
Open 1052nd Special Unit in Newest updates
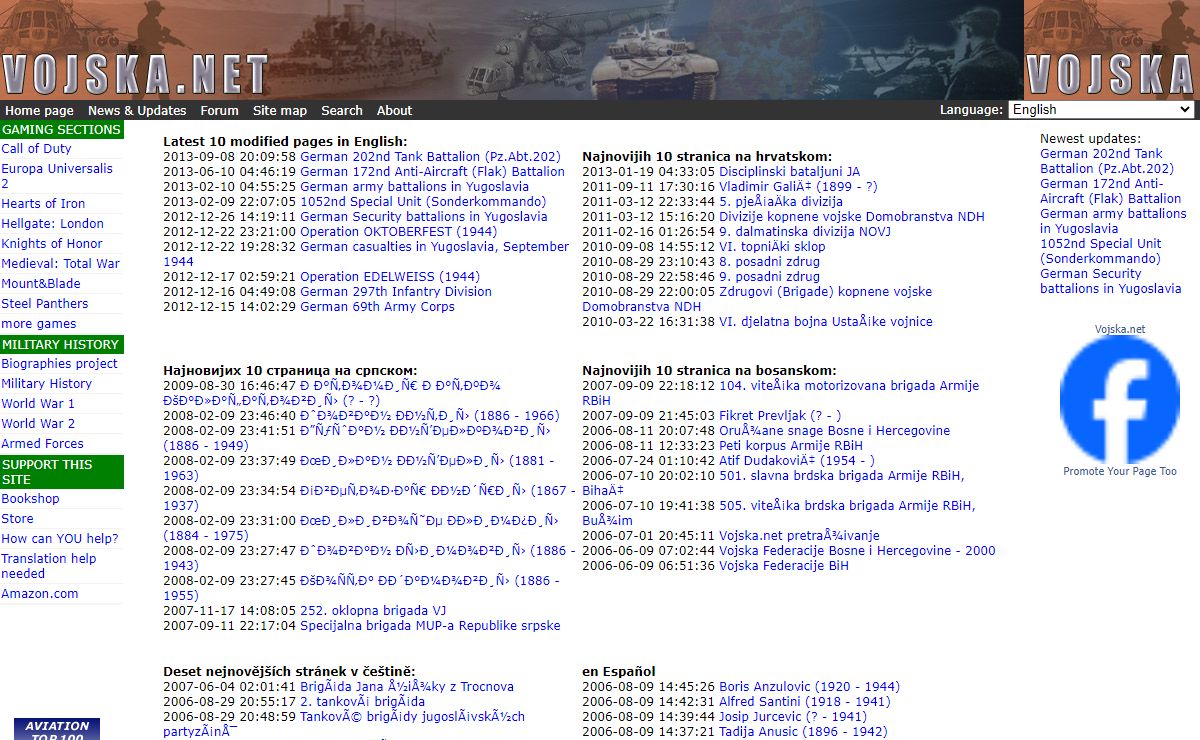[x=1101, y=251]
